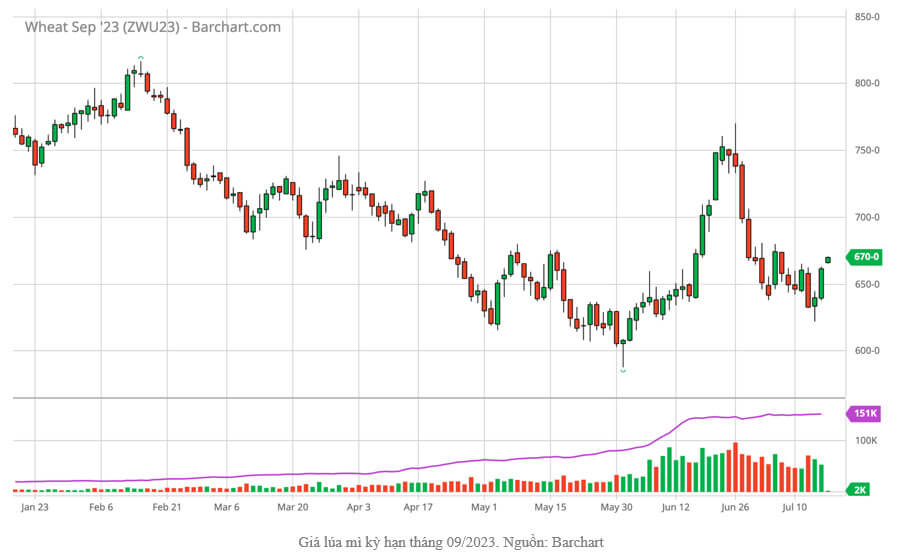Click the 850-0 price axis label
Image resolution: width=907 pixels, height=559 pixels.
[x=867, y=17]
